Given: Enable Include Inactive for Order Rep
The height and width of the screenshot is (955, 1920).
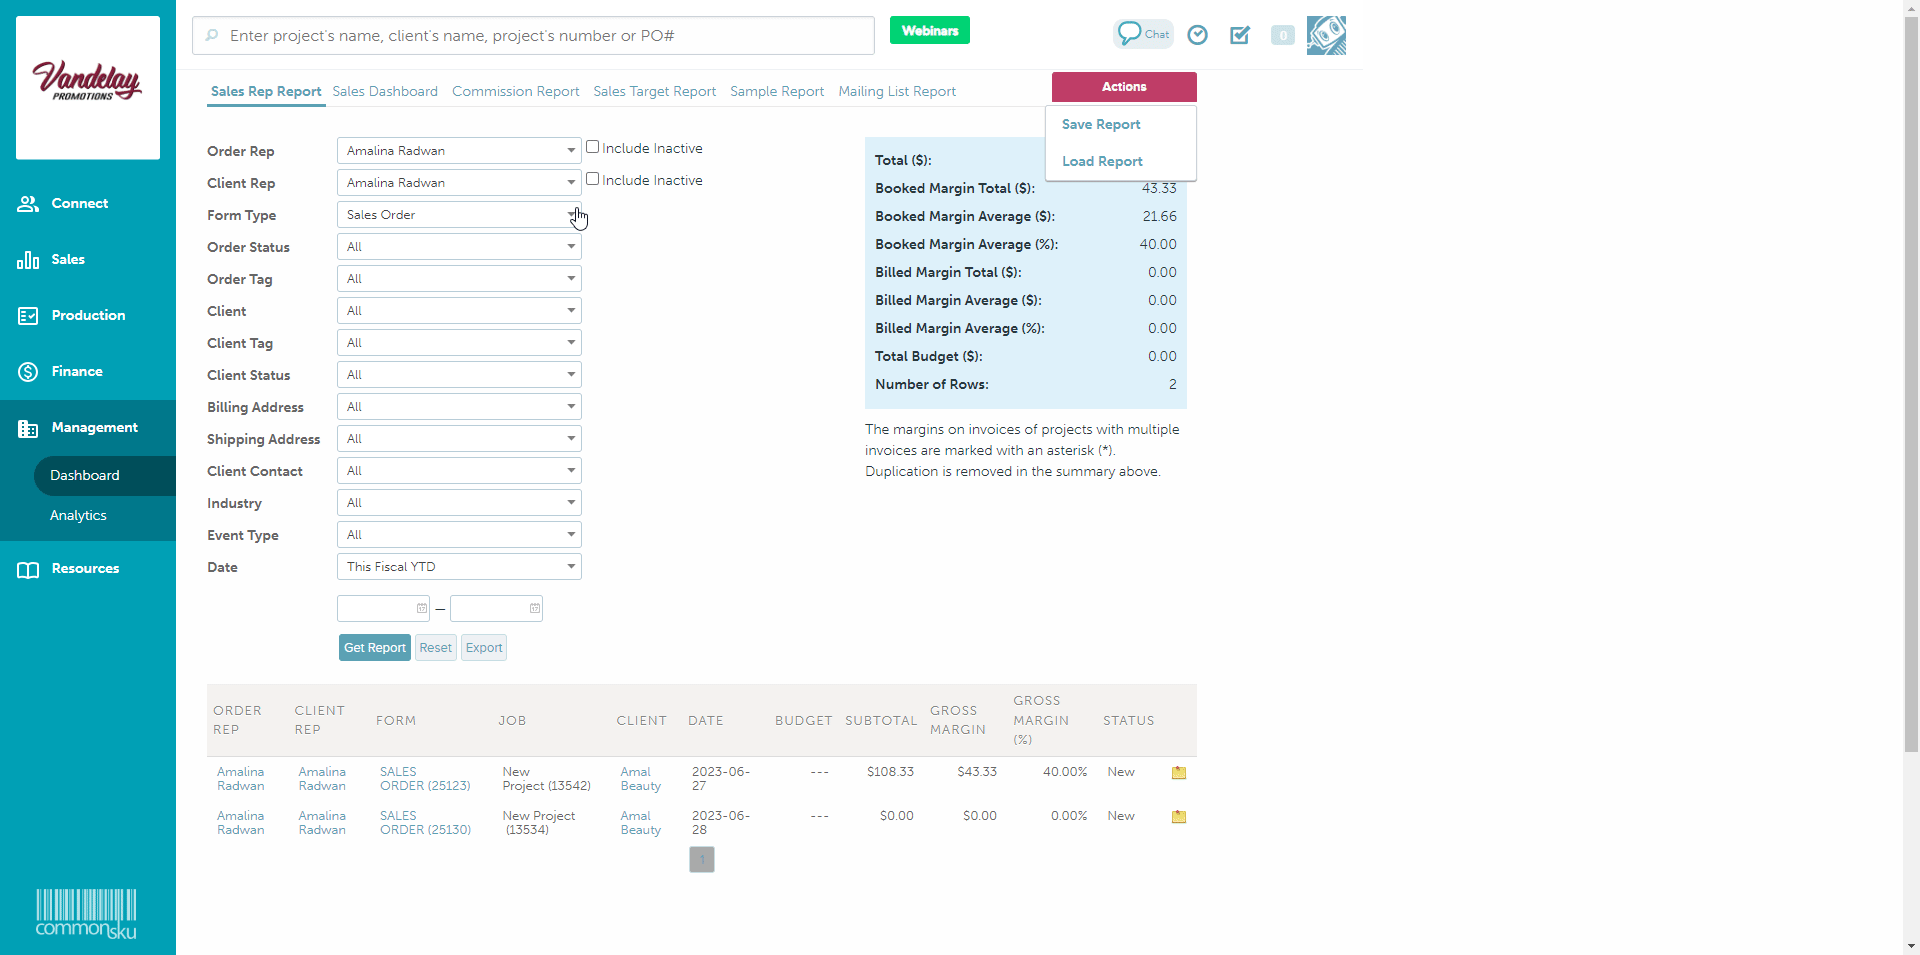Looking at the screenshot, I should pos(593,147).
